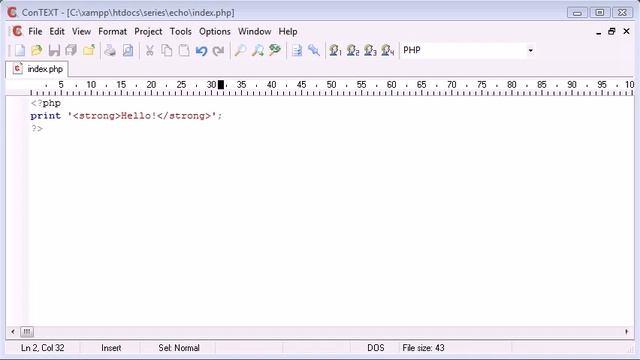Minimize the inner document window
Viewport: 640px width, 360px height.
598,32
